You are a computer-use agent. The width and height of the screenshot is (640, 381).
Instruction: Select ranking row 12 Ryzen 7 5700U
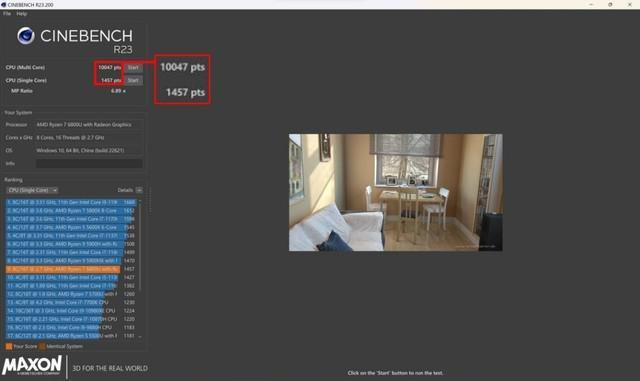click(71, 294)
